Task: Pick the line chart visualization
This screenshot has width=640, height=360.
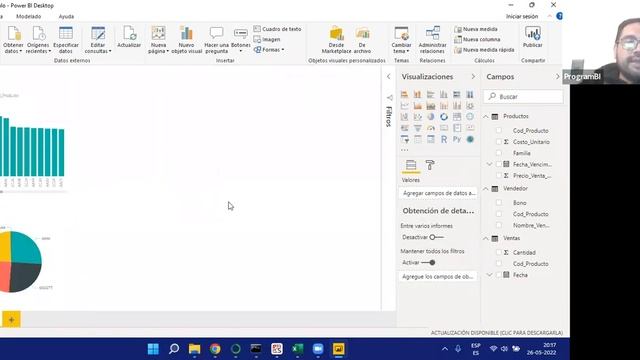Action: pyautogui.click(x=404, y=106)
